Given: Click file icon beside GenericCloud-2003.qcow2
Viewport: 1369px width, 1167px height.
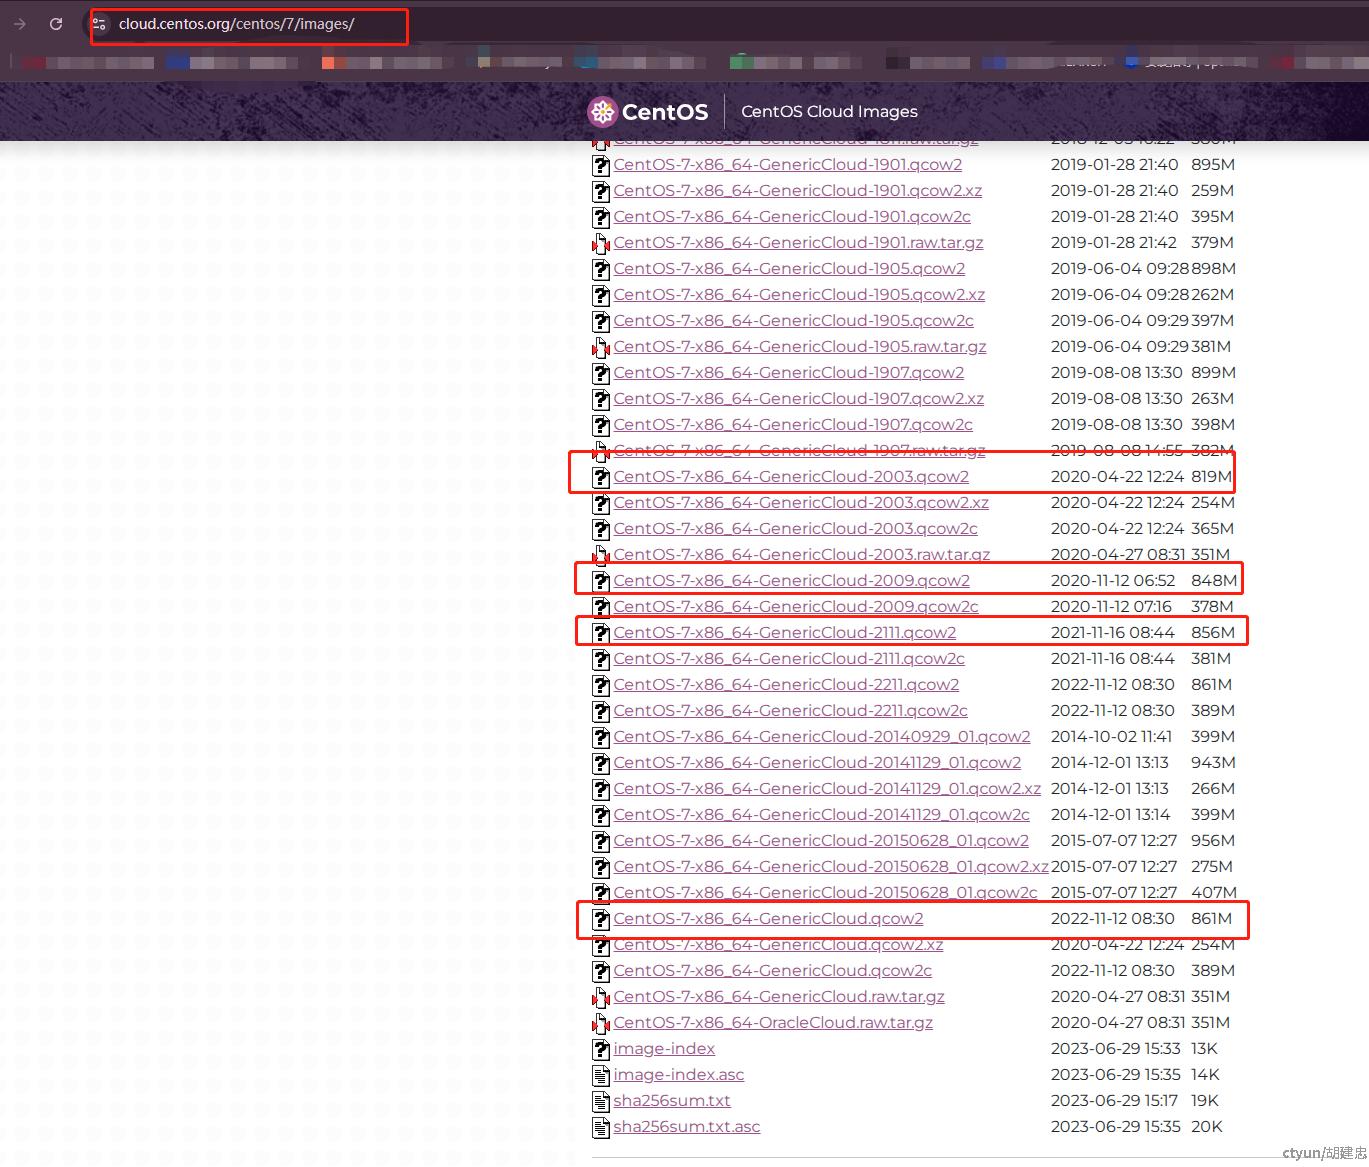Looking at the screenshot, I should click(601, 477).
